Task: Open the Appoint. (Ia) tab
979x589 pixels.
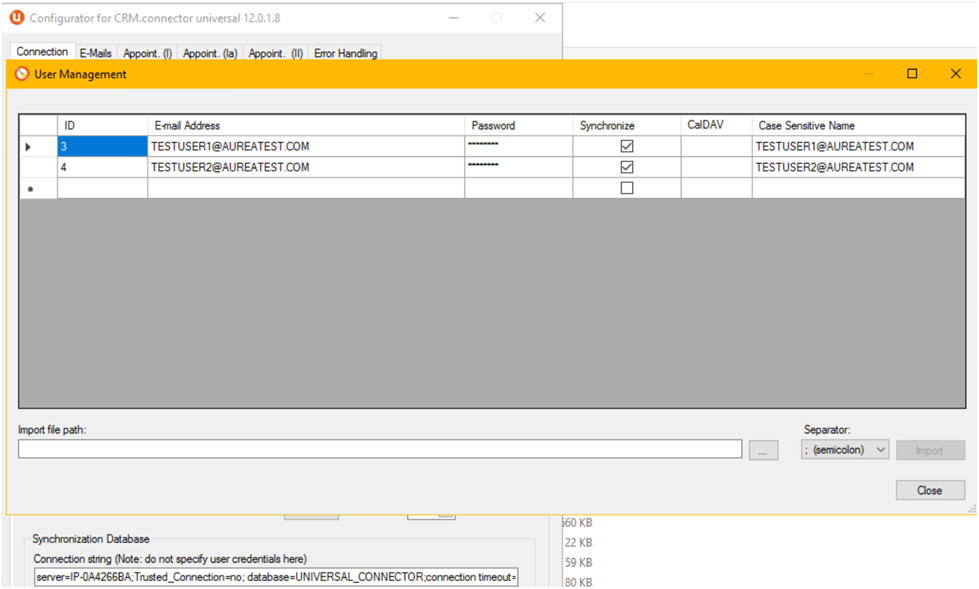Action: click(x=210, y=53)
